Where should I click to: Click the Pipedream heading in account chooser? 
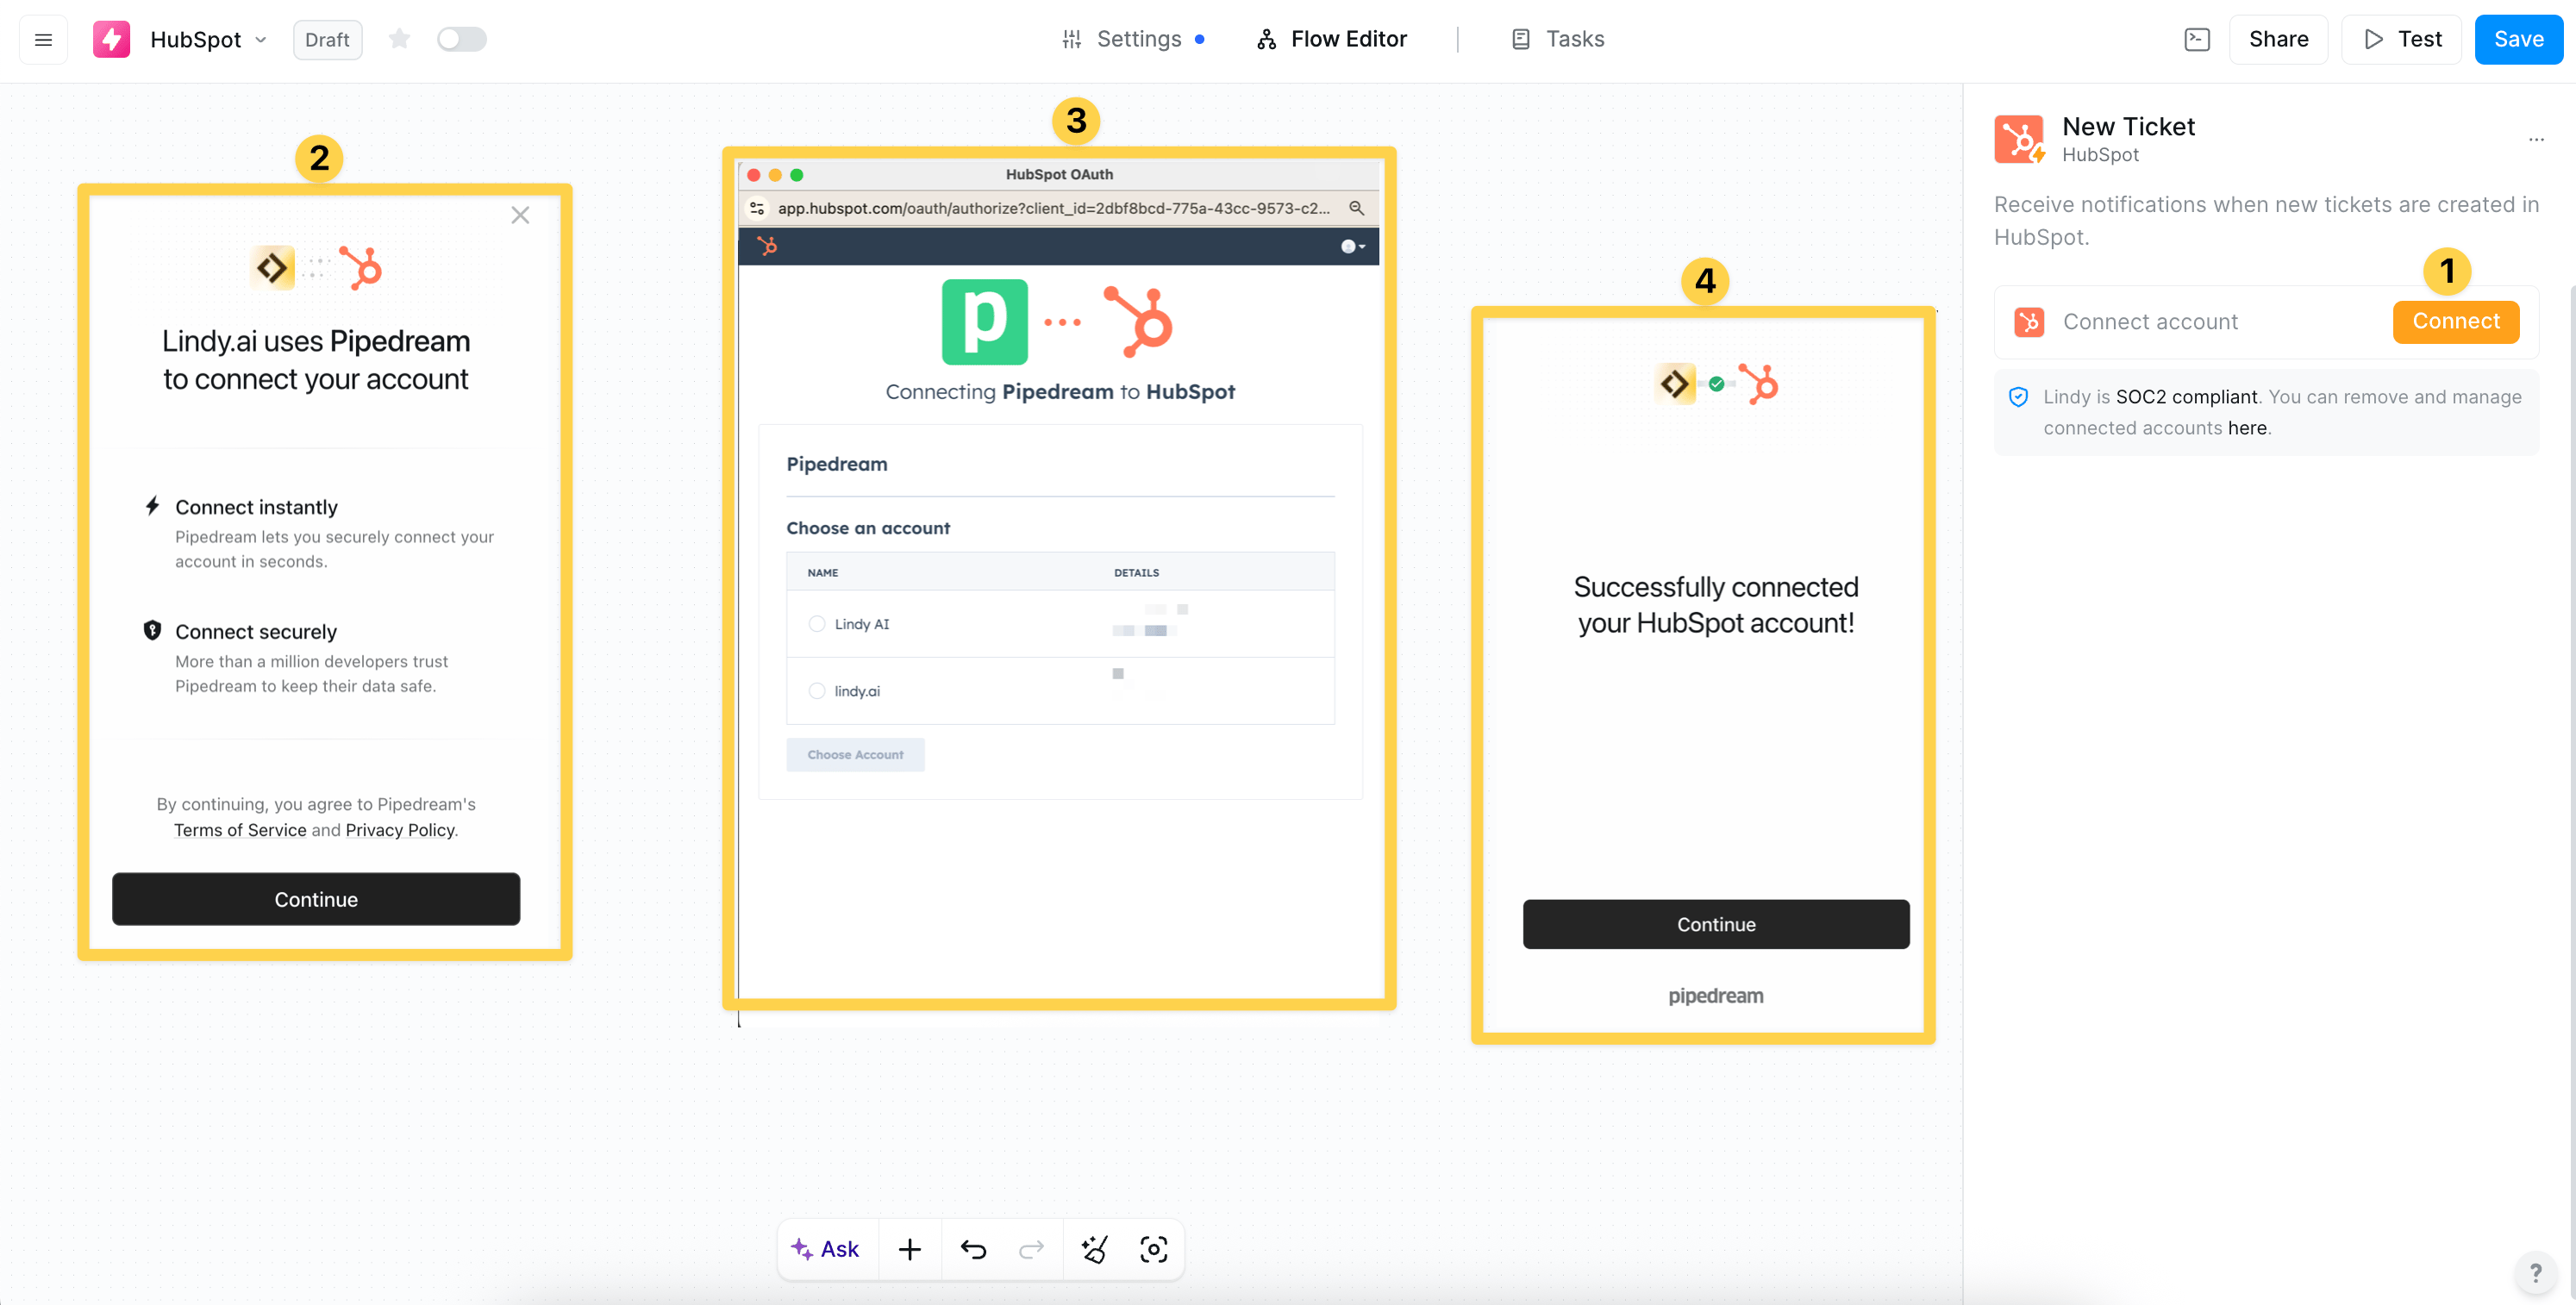pos(837,464)
